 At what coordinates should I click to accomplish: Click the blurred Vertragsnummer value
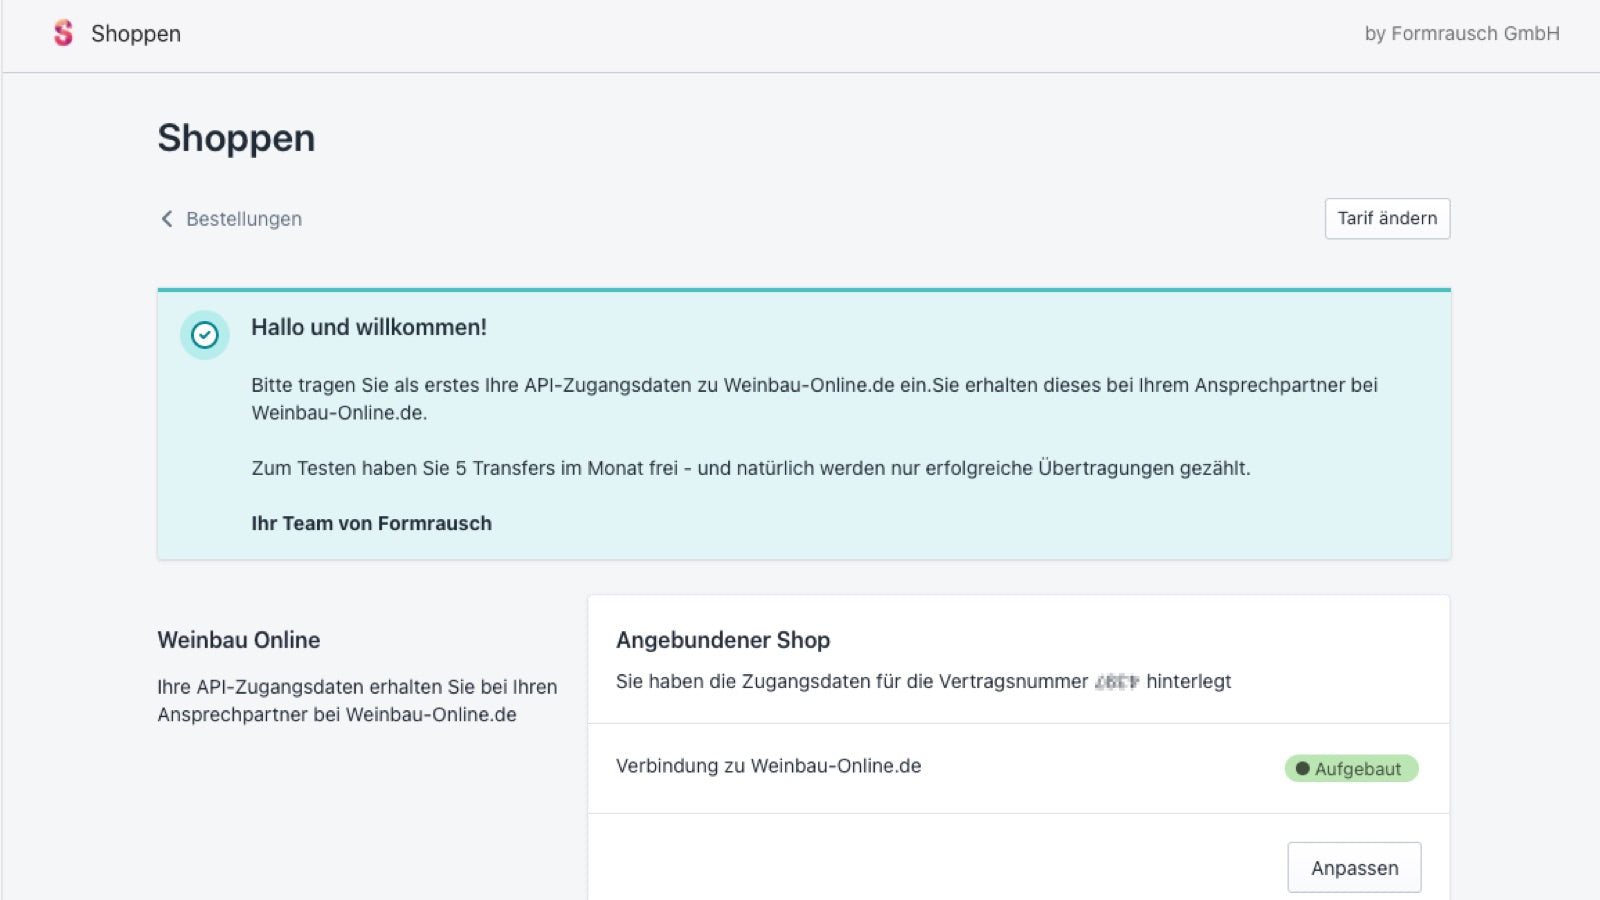coord(1117,682)
